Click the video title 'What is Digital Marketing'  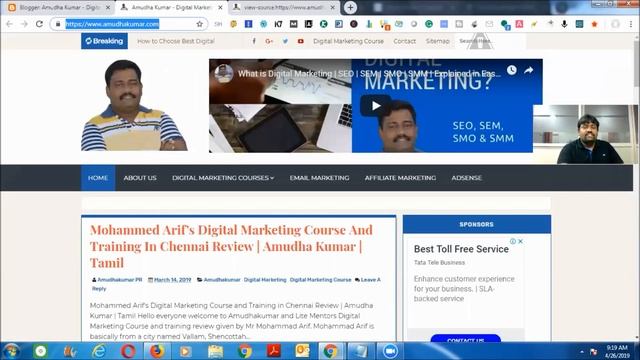[x=369, y=74]
